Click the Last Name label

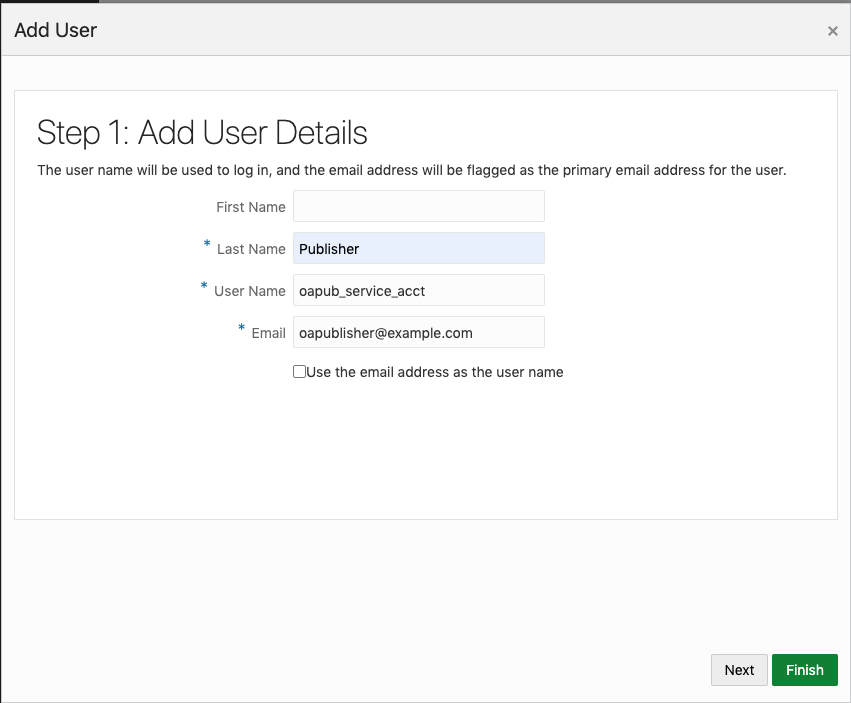251,248
